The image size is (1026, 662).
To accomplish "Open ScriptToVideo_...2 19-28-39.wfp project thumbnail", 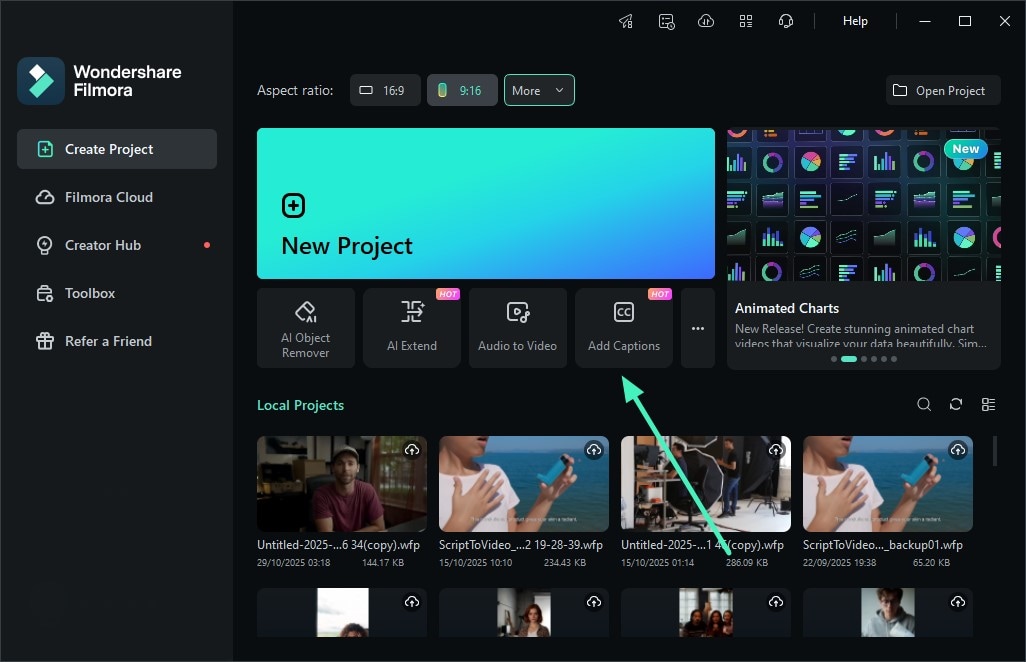I will [x=523, y=484].
